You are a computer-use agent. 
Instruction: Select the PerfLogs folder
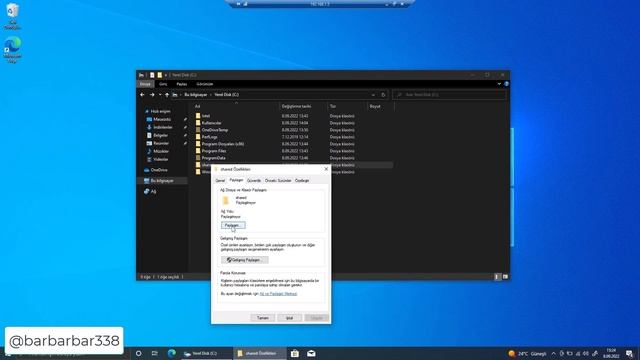[x=209, y=137]
